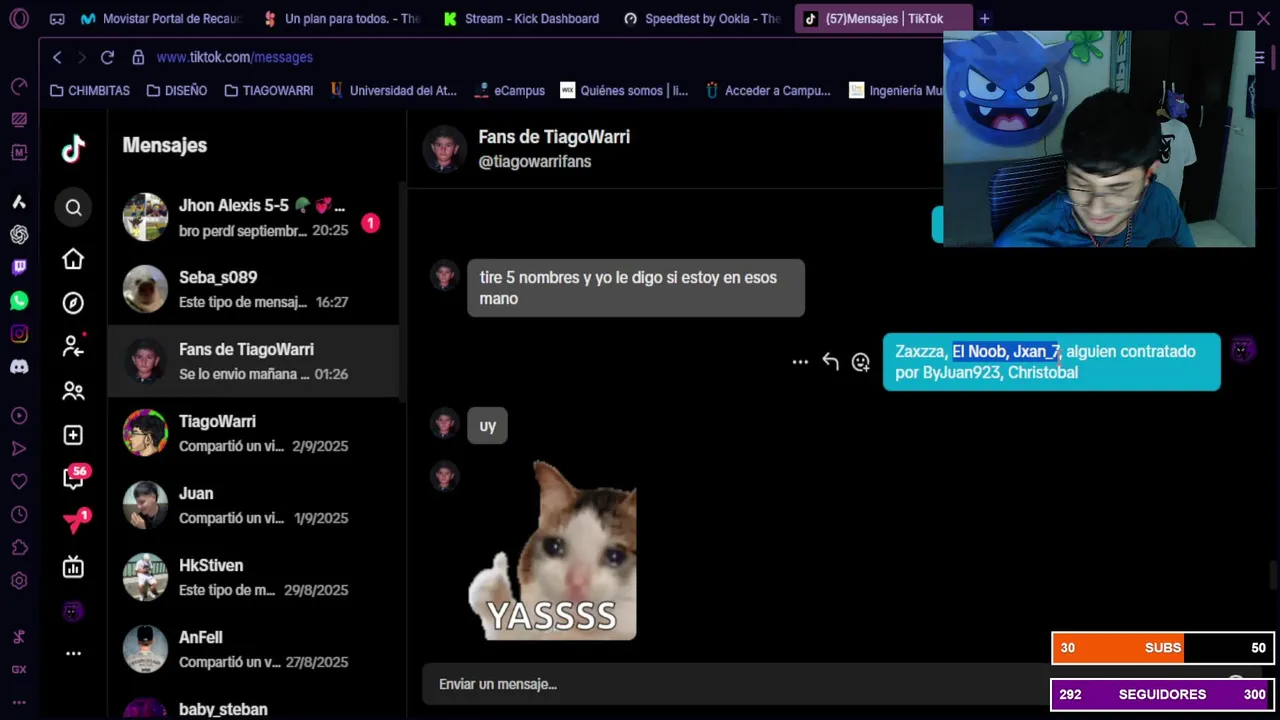This screenshot has width=1280, height=720.
Task: Switch to Stream - Kick Dashboard tab
Action: pyautogui.click(x=522, y=18)
